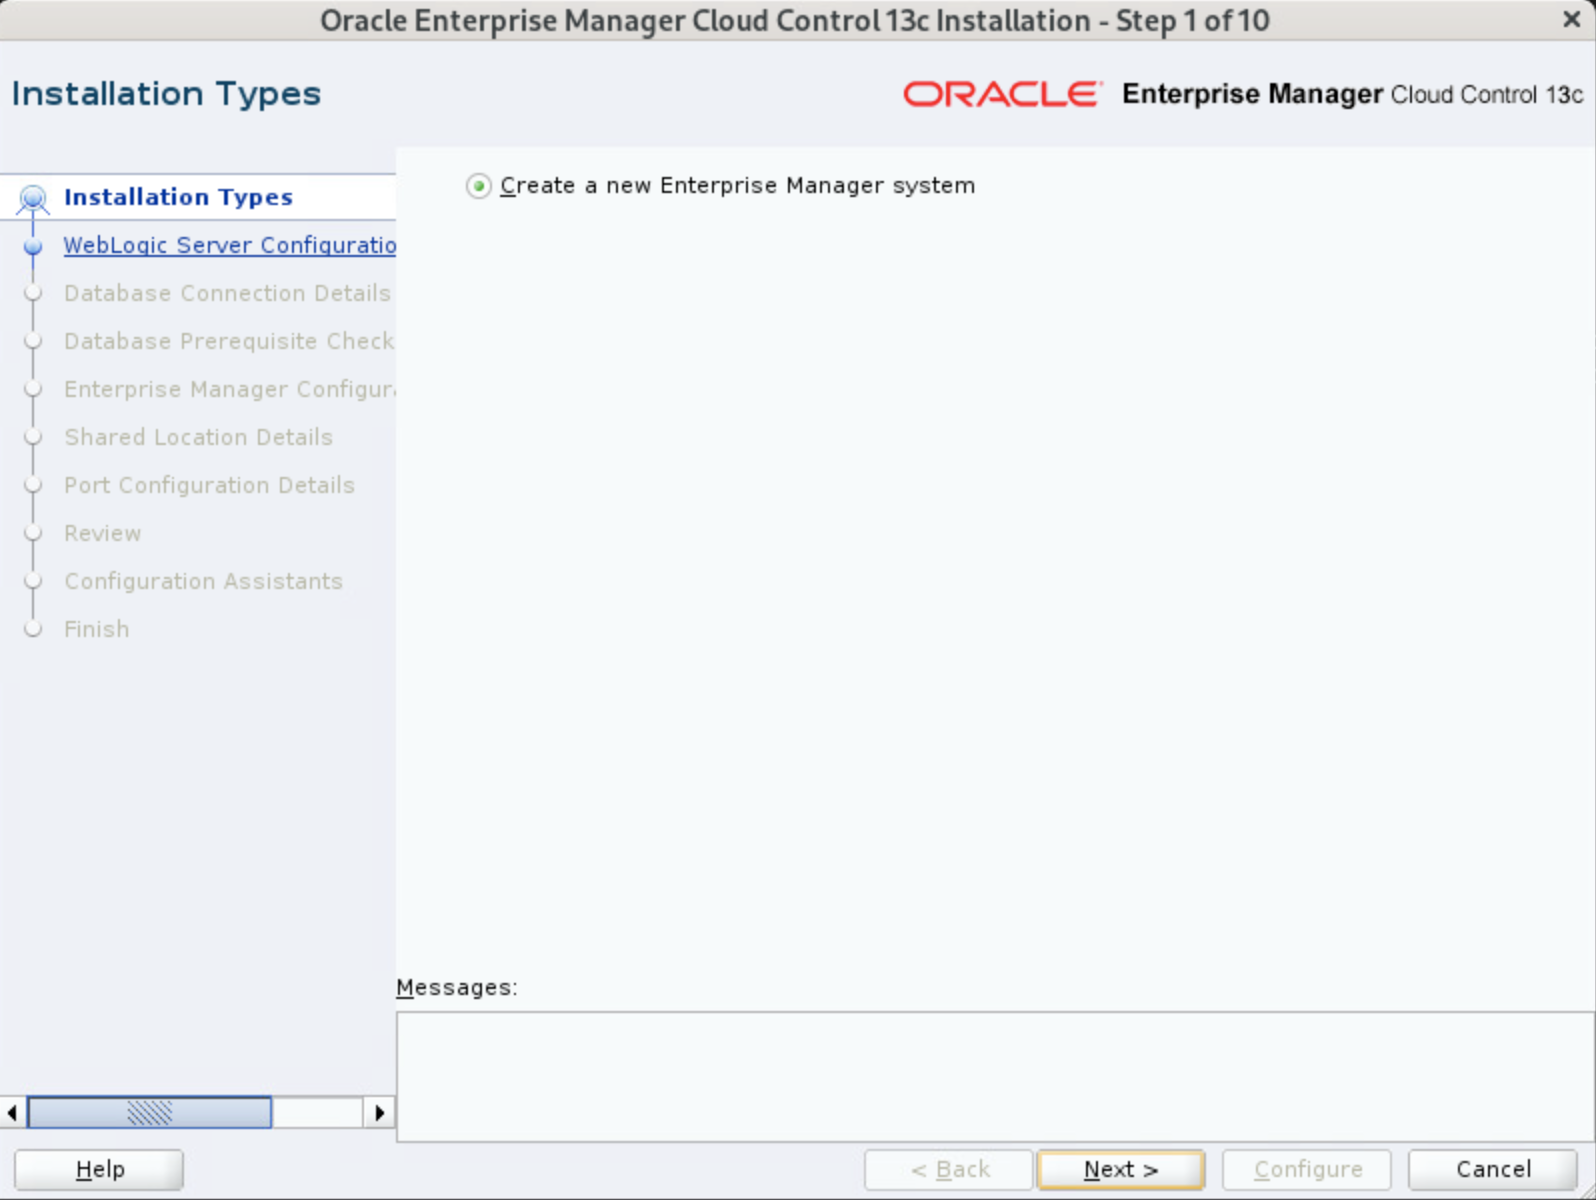Click the Configure button

pos(1307,1169)
